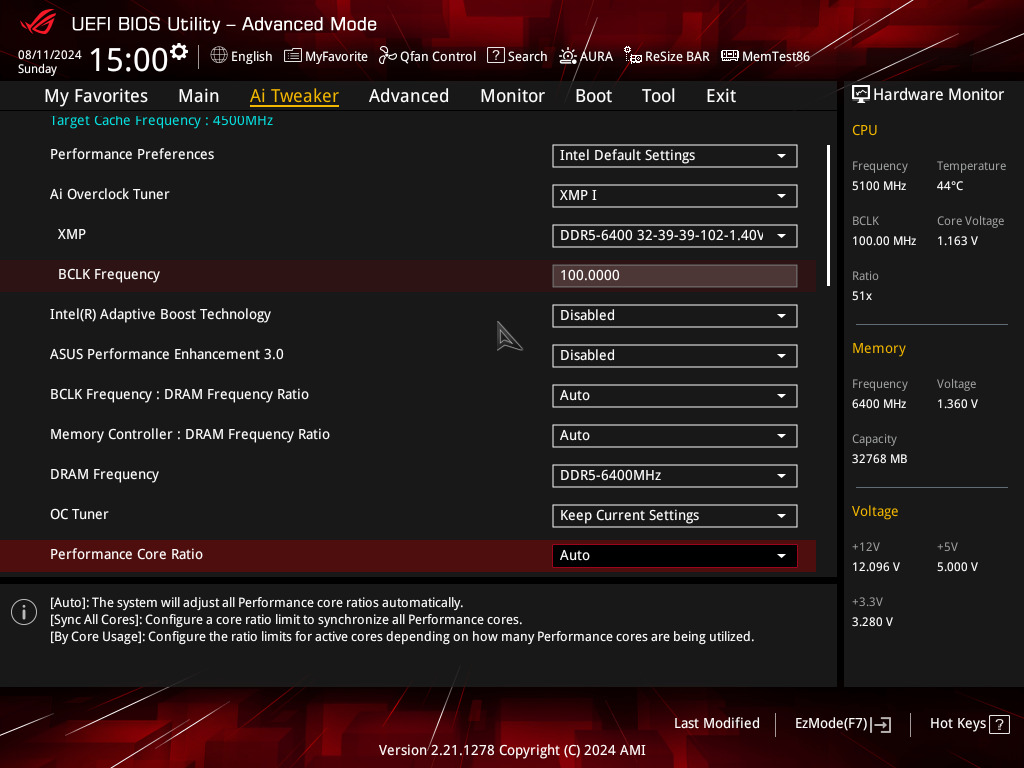The image size is (1024, 768).
Task: Open the Hot Keys help
Action: (969, 724)
